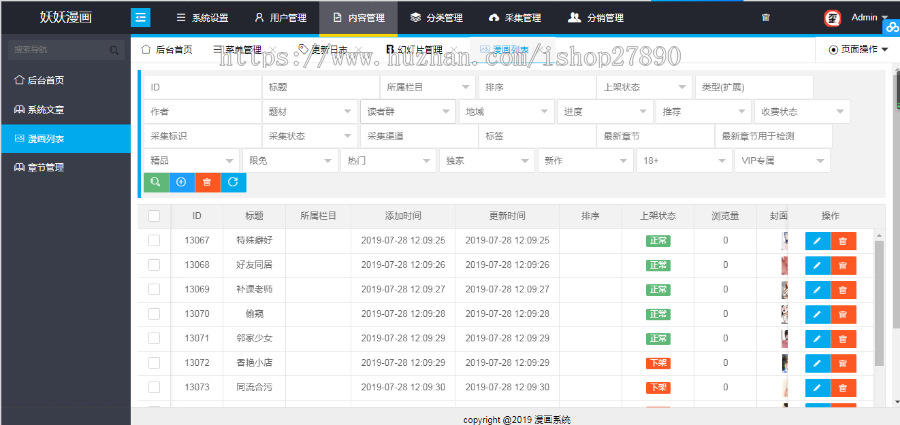The image size is (900, 425).
Task: Open the 分类管理 top menu
Action: tap(436, 18)
